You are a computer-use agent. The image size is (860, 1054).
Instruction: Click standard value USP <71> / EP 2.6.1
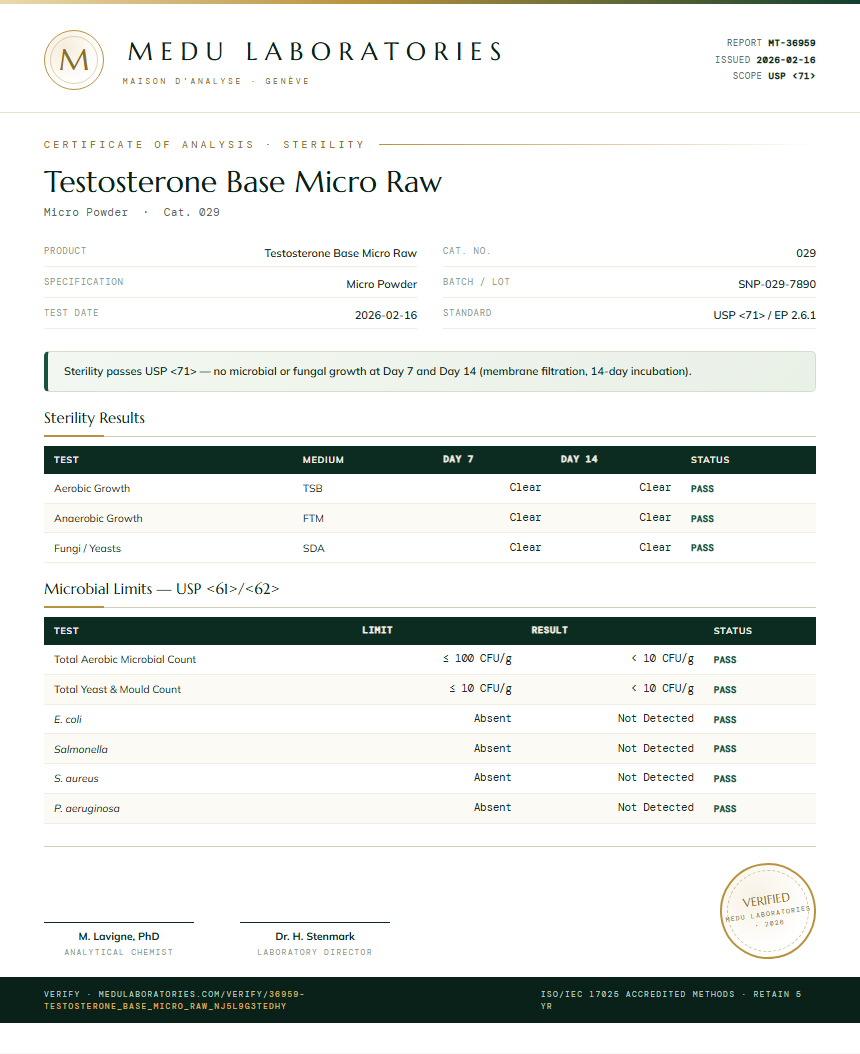pyautogui.click(x=765, y=315)
